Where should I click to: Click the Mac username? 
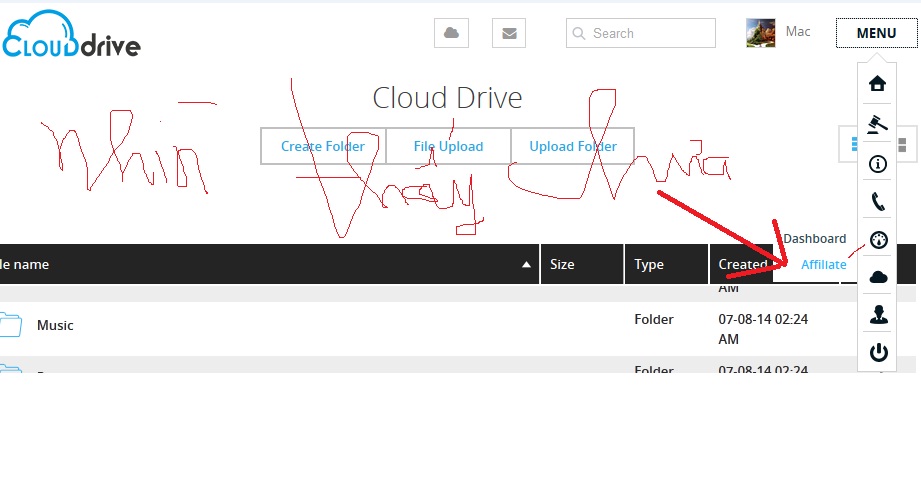[798, 32]
